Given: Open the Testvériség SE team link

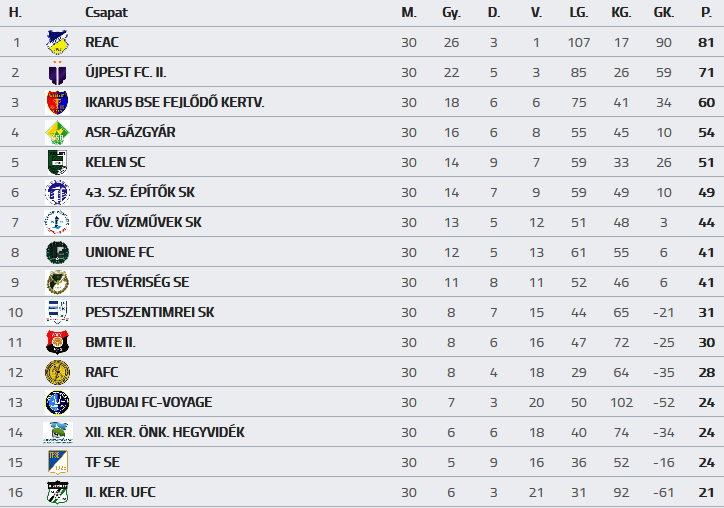Looking at the screenshot, I should (x=137, y=282).
